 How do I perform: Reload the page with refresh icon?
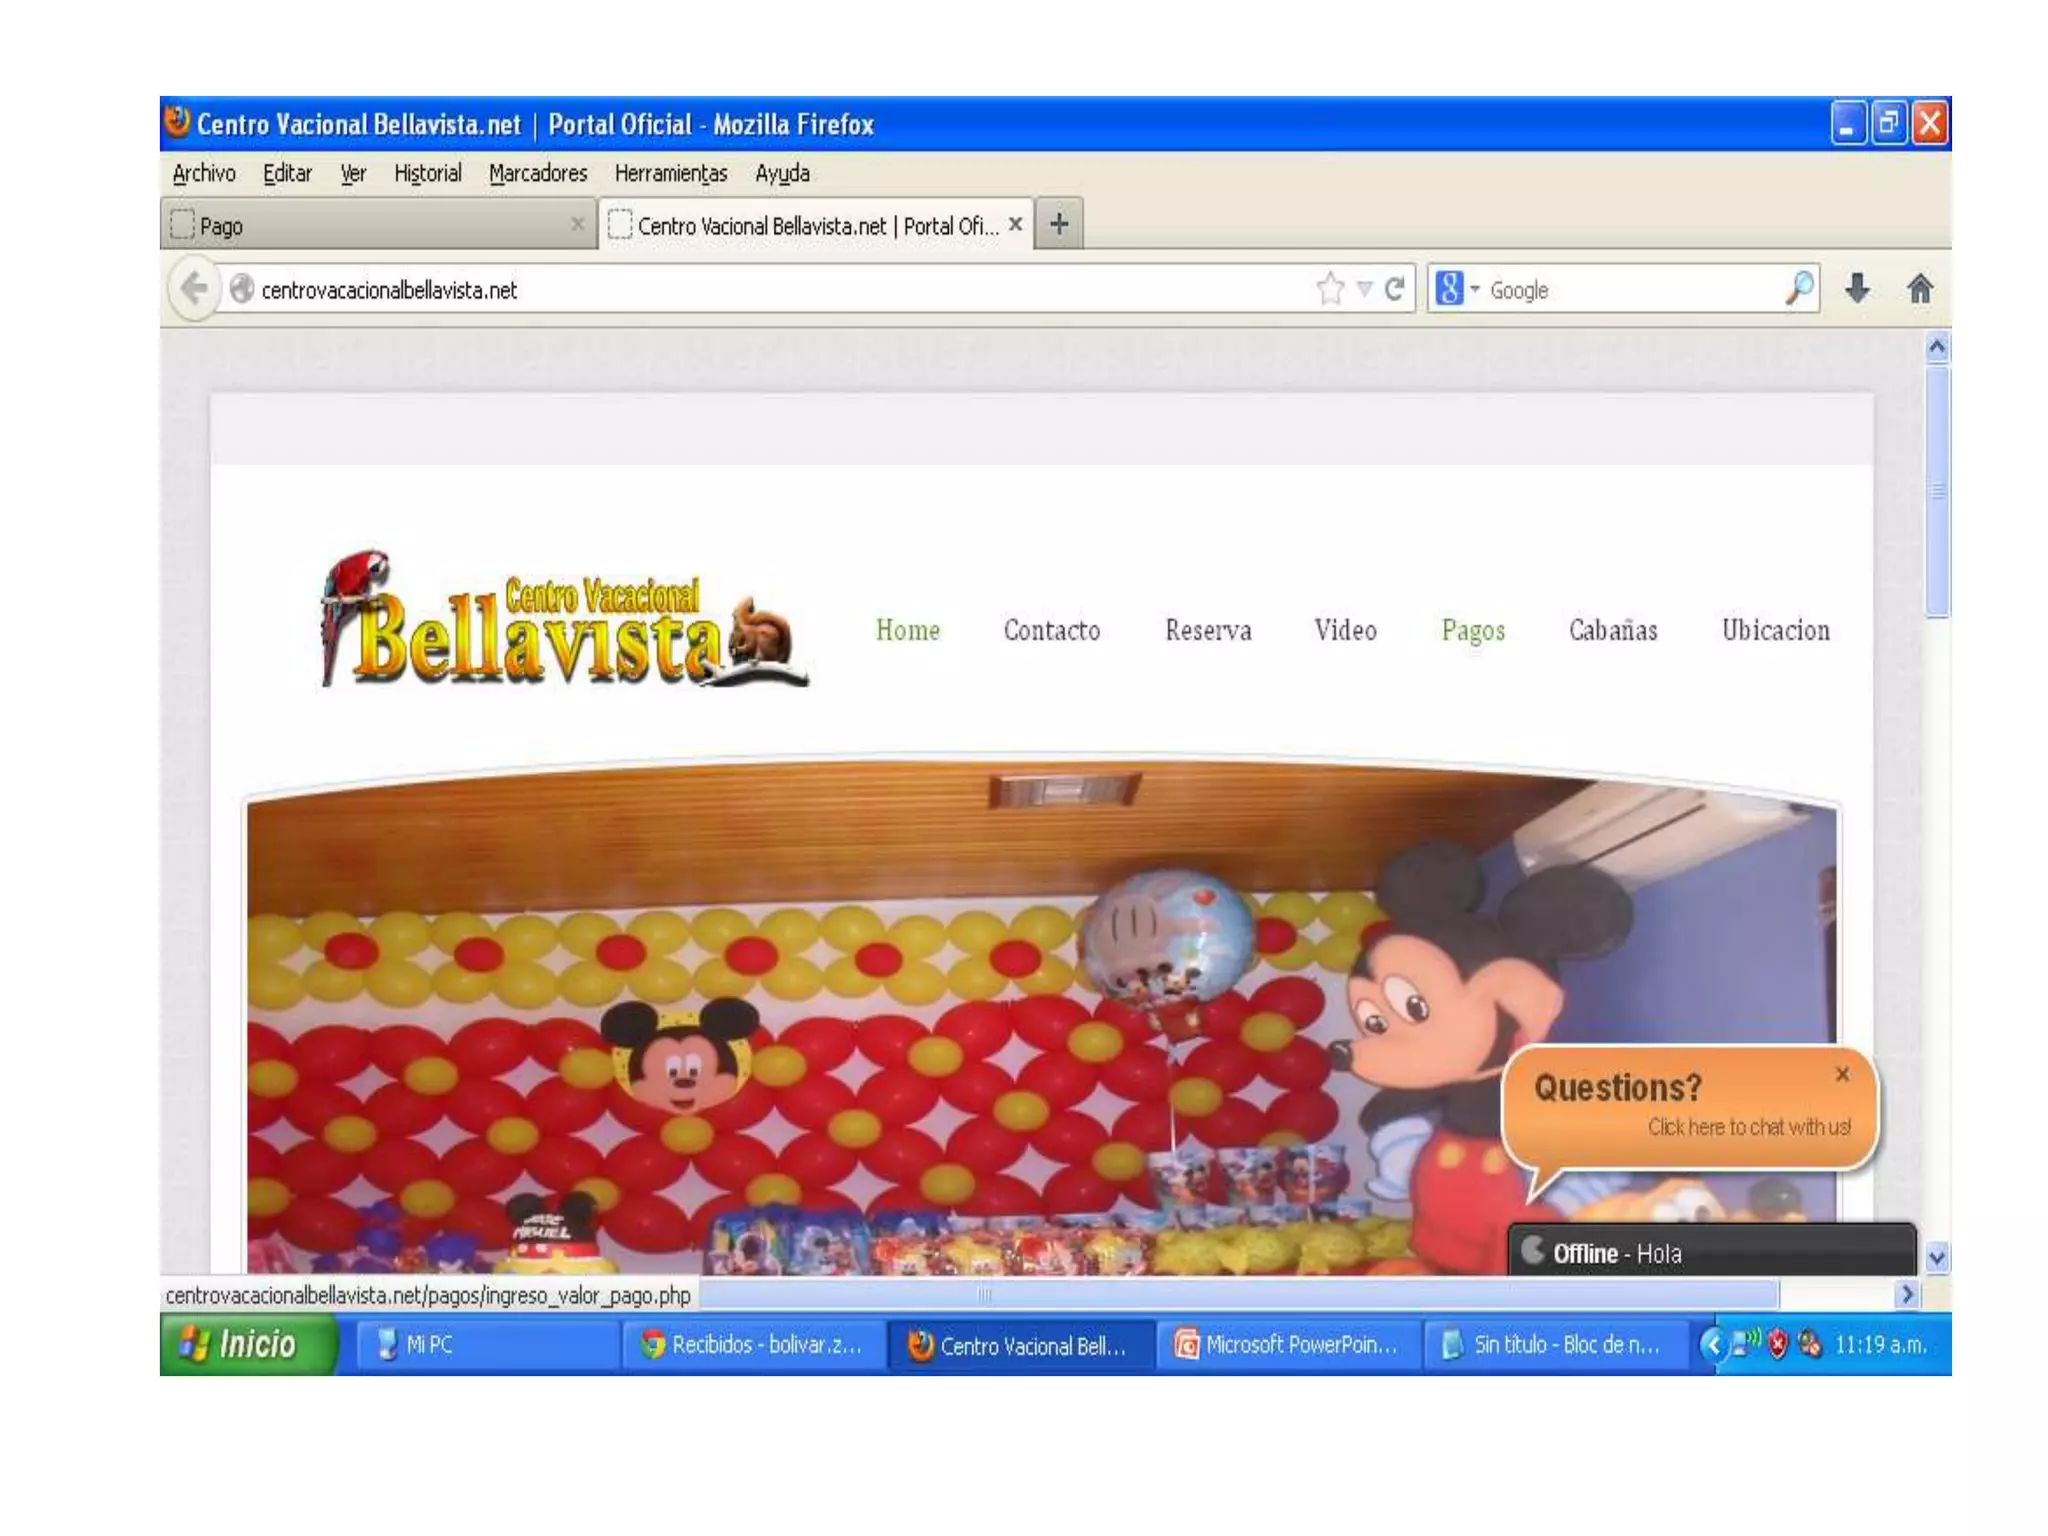(1395, 289)
